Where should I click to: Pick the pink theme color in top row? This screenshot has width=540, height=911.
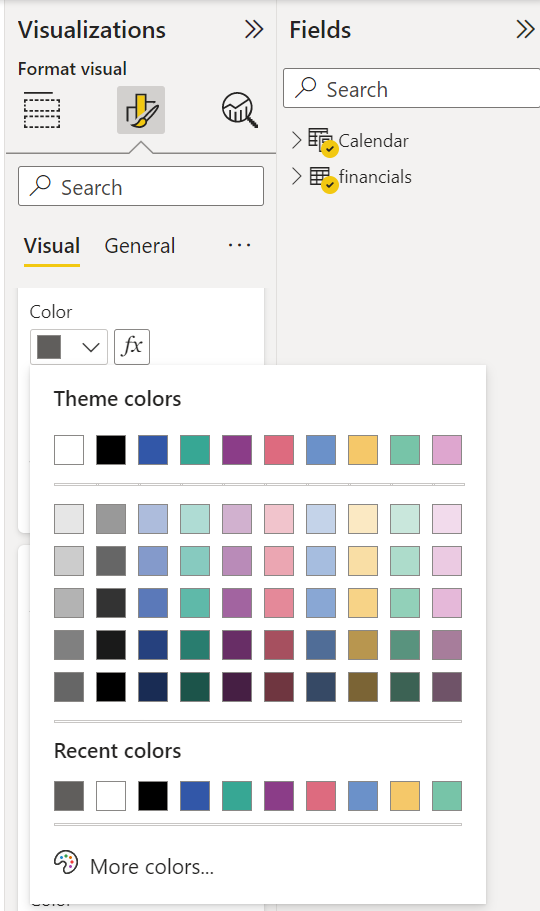coord(447,450)
